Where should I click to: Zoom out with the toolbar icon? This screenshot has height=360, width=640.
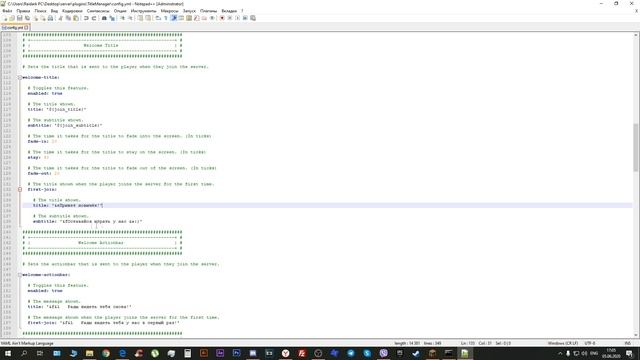130,18
